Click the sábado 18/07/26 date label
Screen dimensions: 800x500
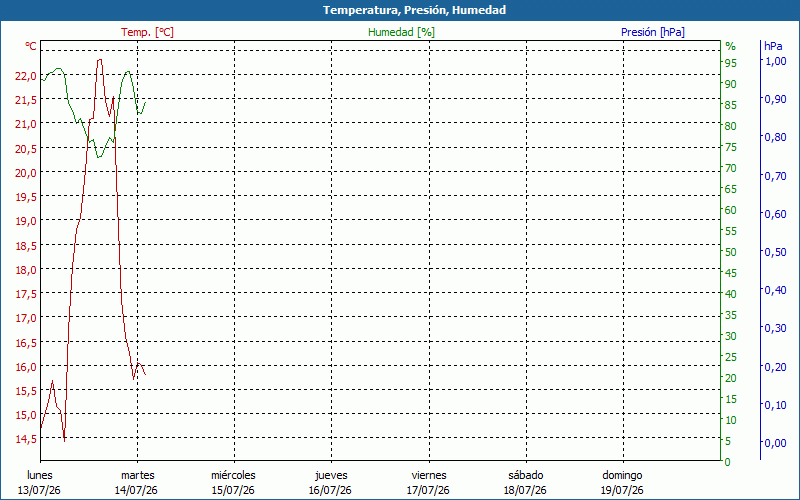pos(525,483)
